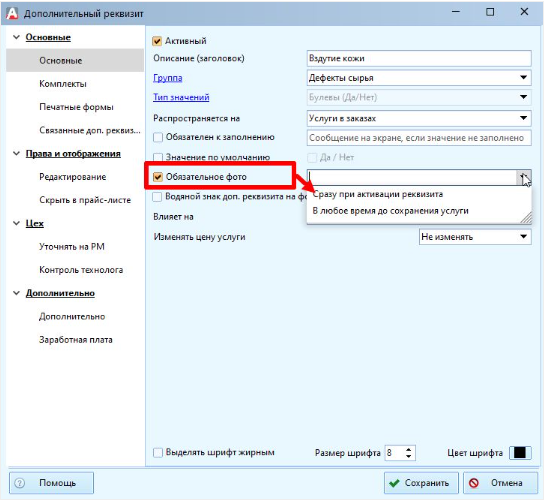Open the Тип значений dropdown arrow

coord(523,97)
